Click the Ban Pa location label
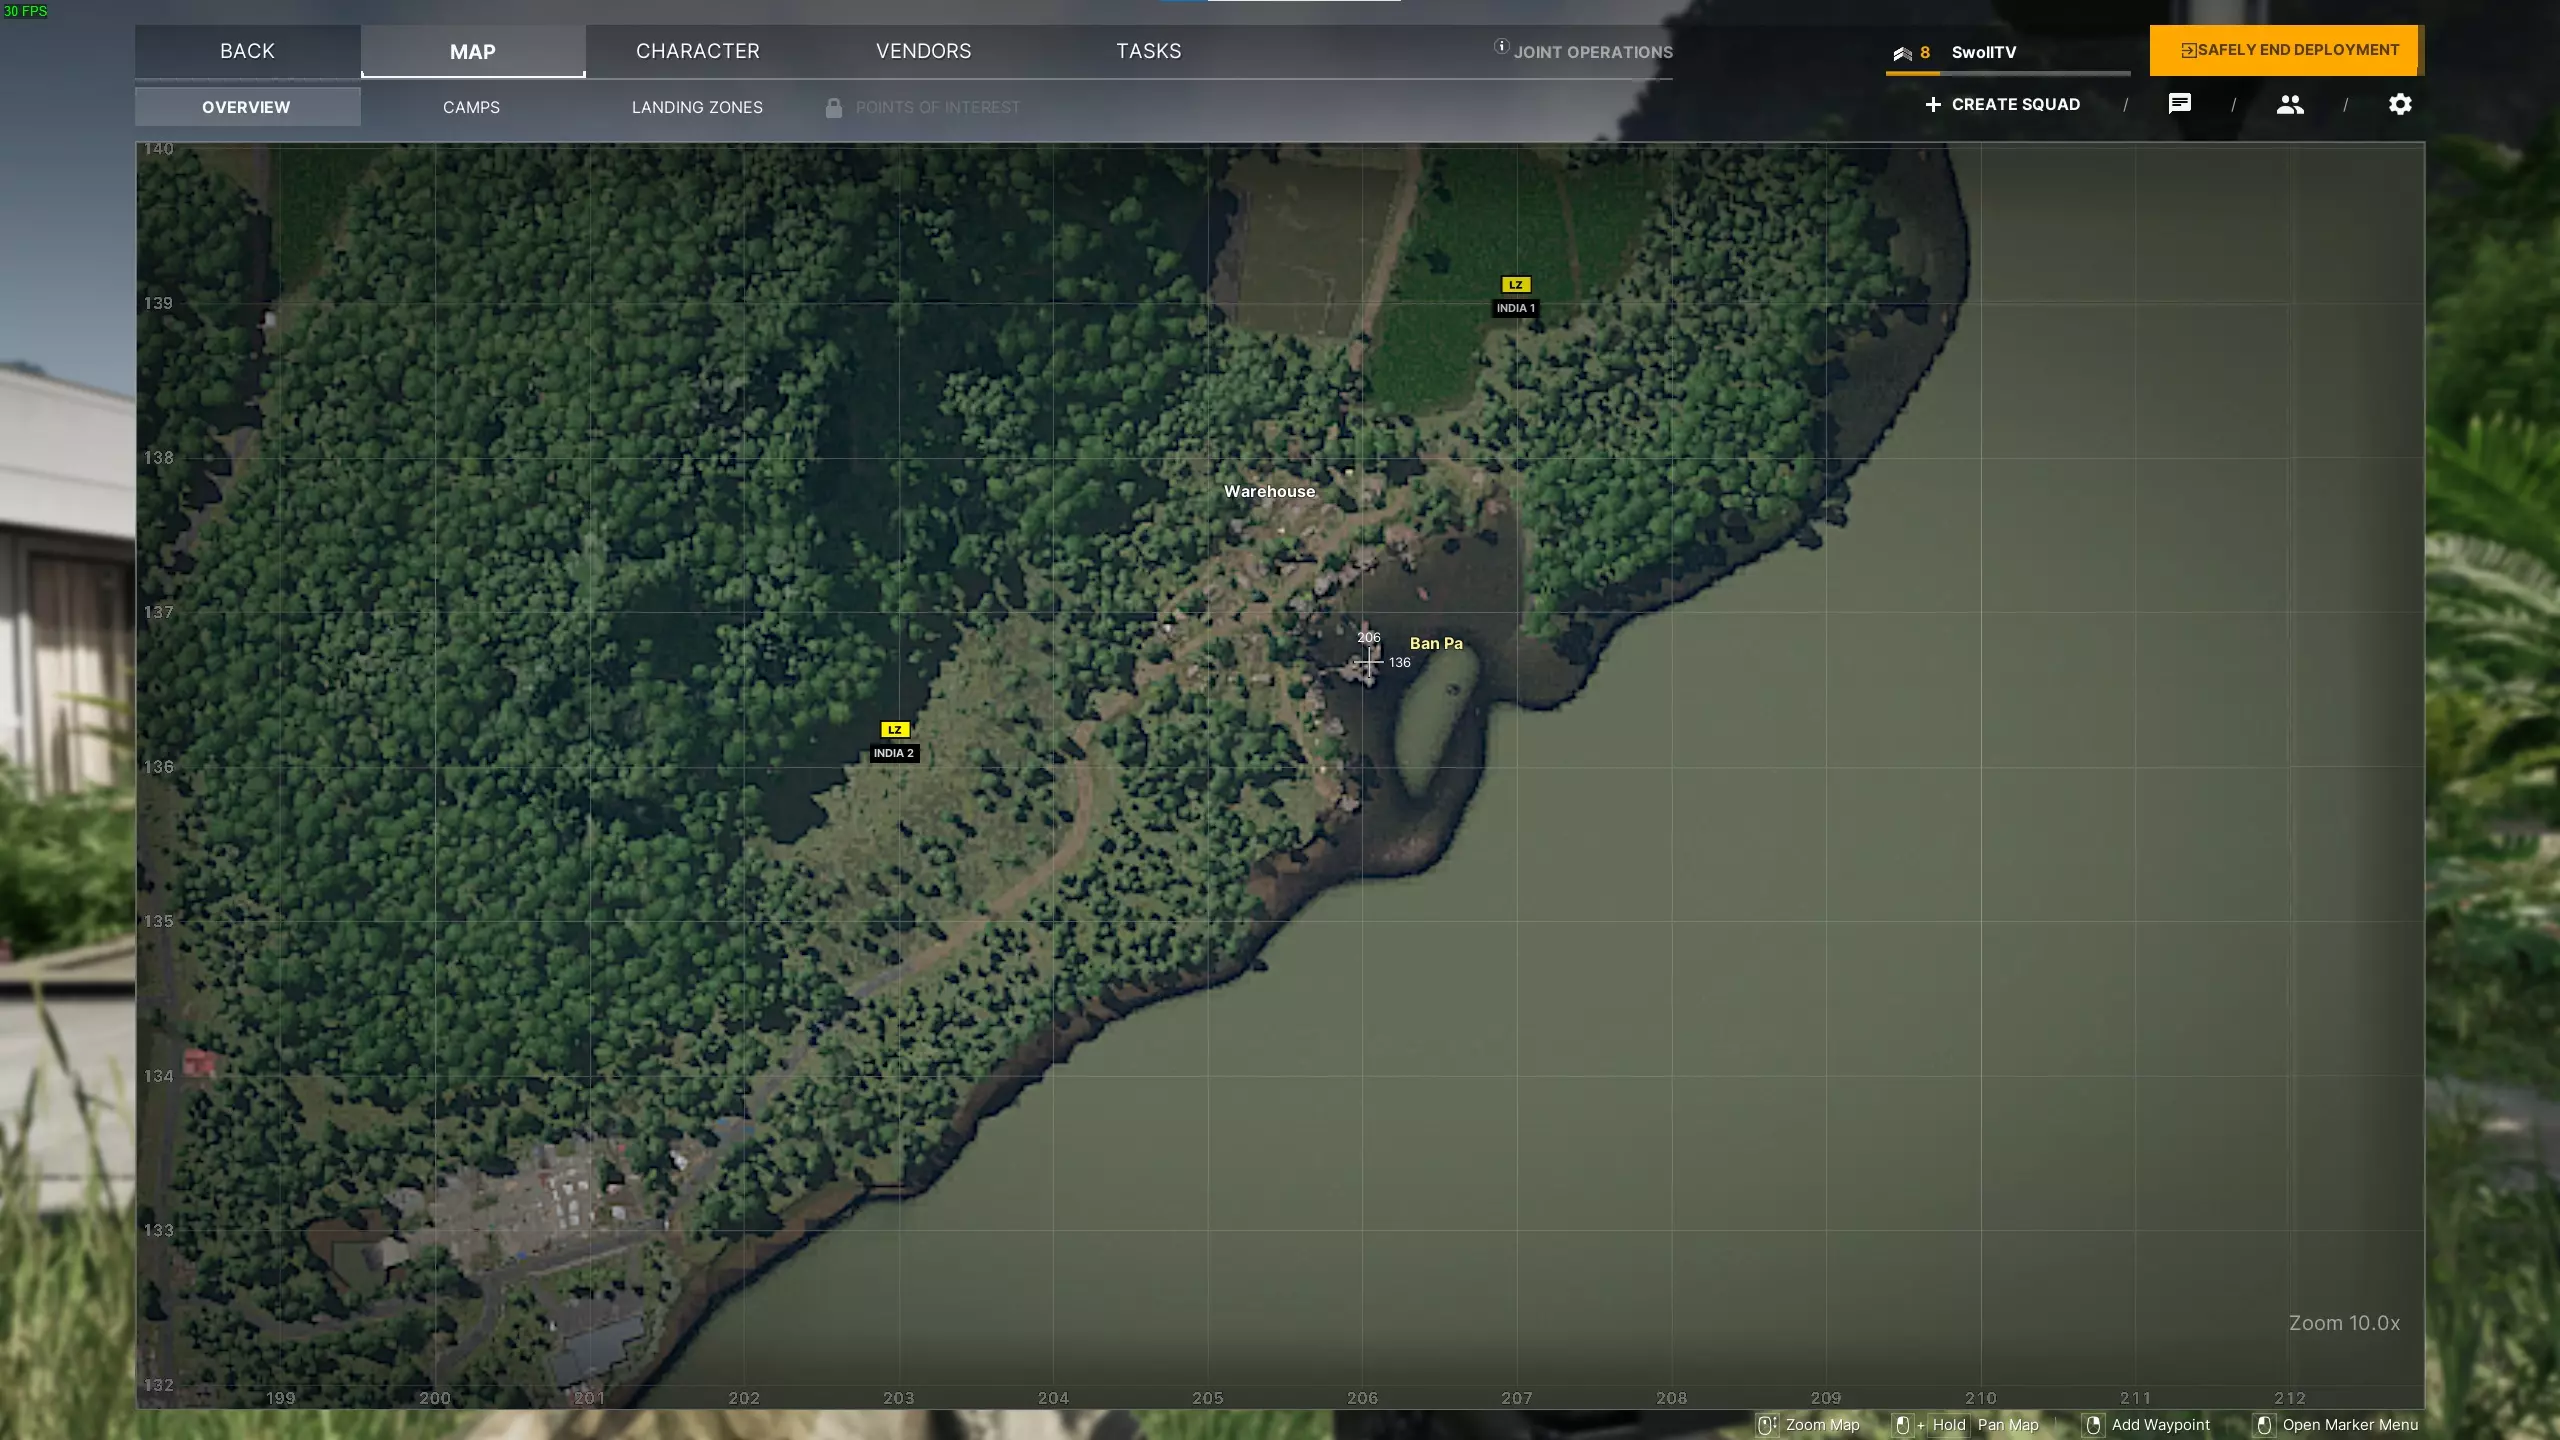2560x1440 pixels. pyautogui.click(x=1436, y=644)
